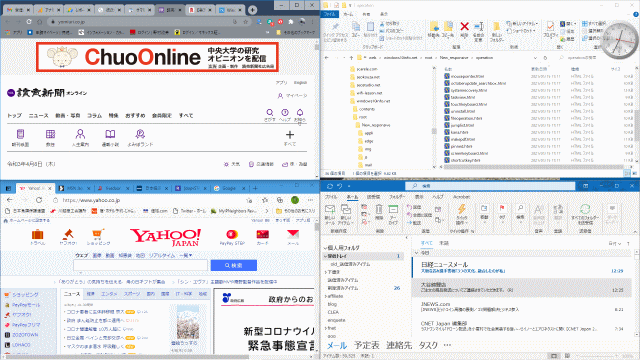
Task: Collapse the 今日 message group in Outlook
Action: tap(416, 253)
